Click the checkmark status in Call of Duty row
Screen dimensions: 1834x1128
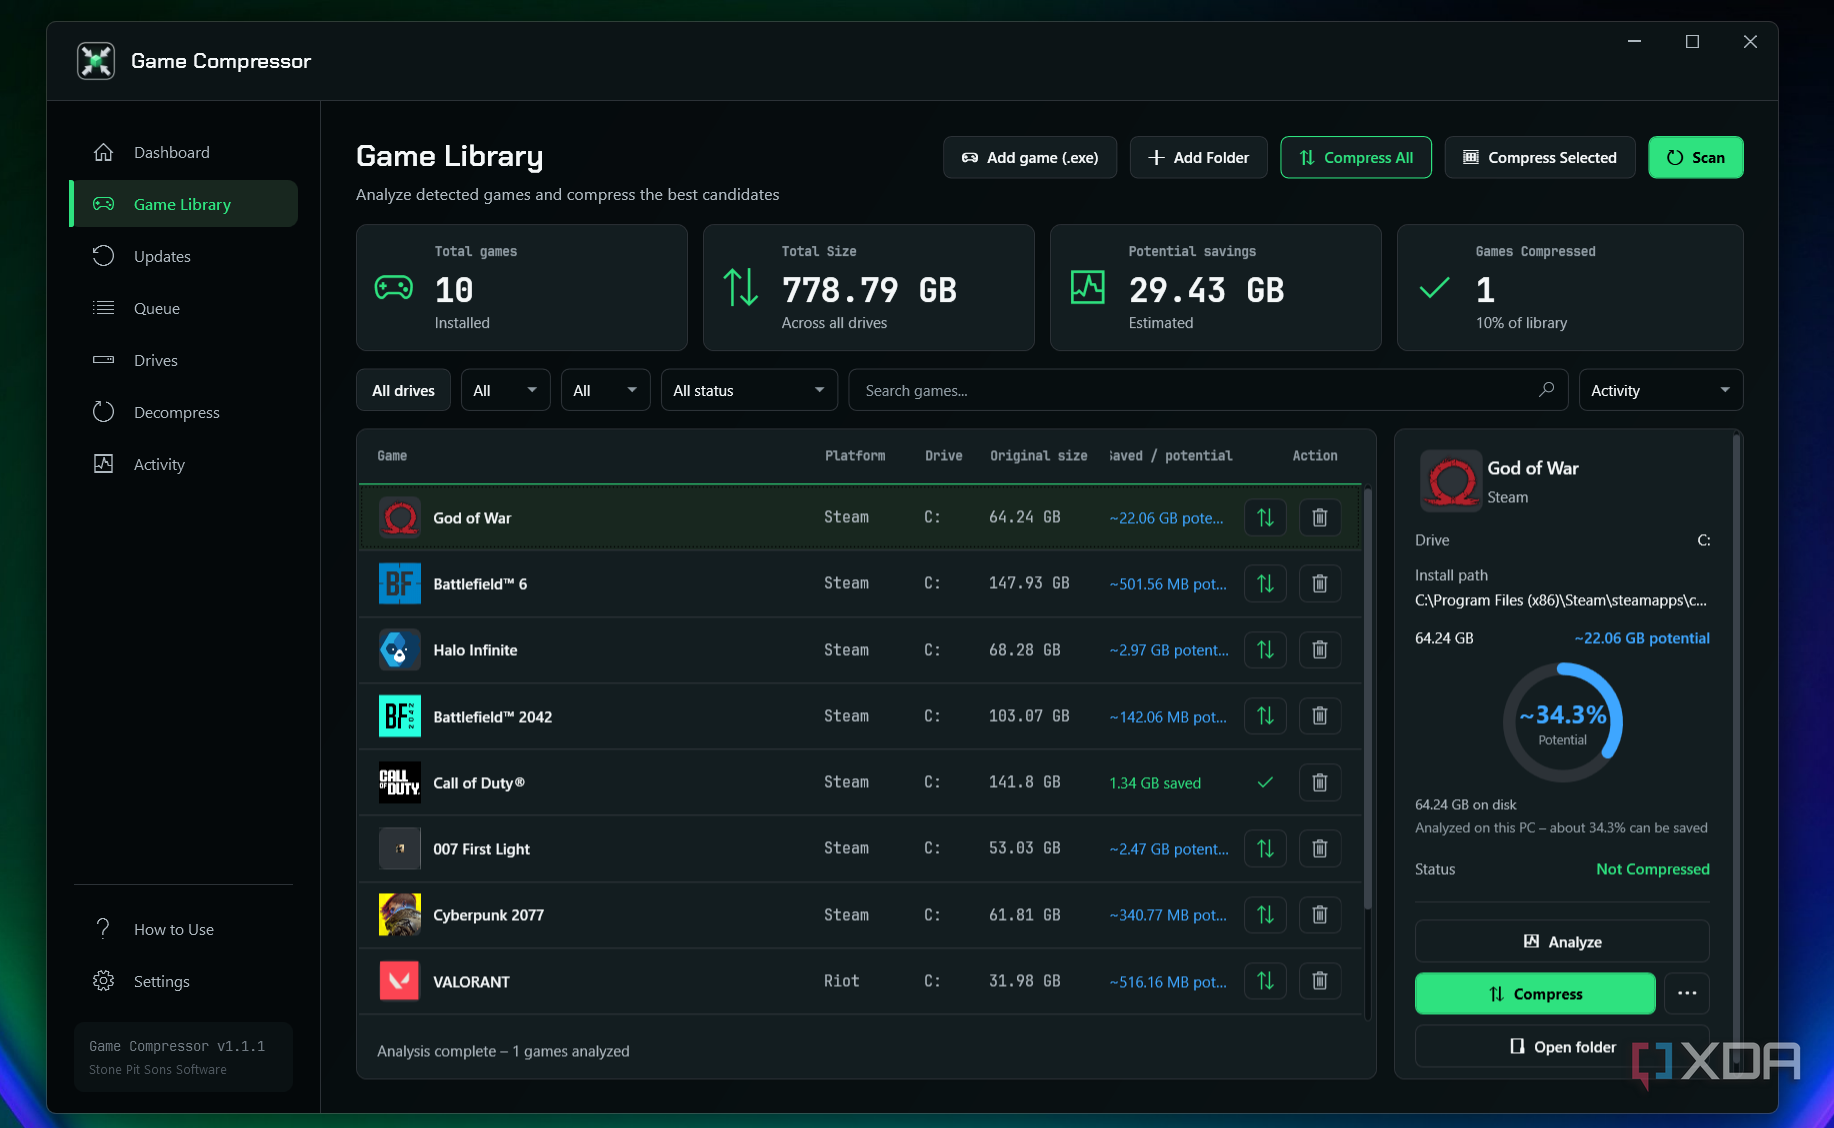[x=1265, y=782]
